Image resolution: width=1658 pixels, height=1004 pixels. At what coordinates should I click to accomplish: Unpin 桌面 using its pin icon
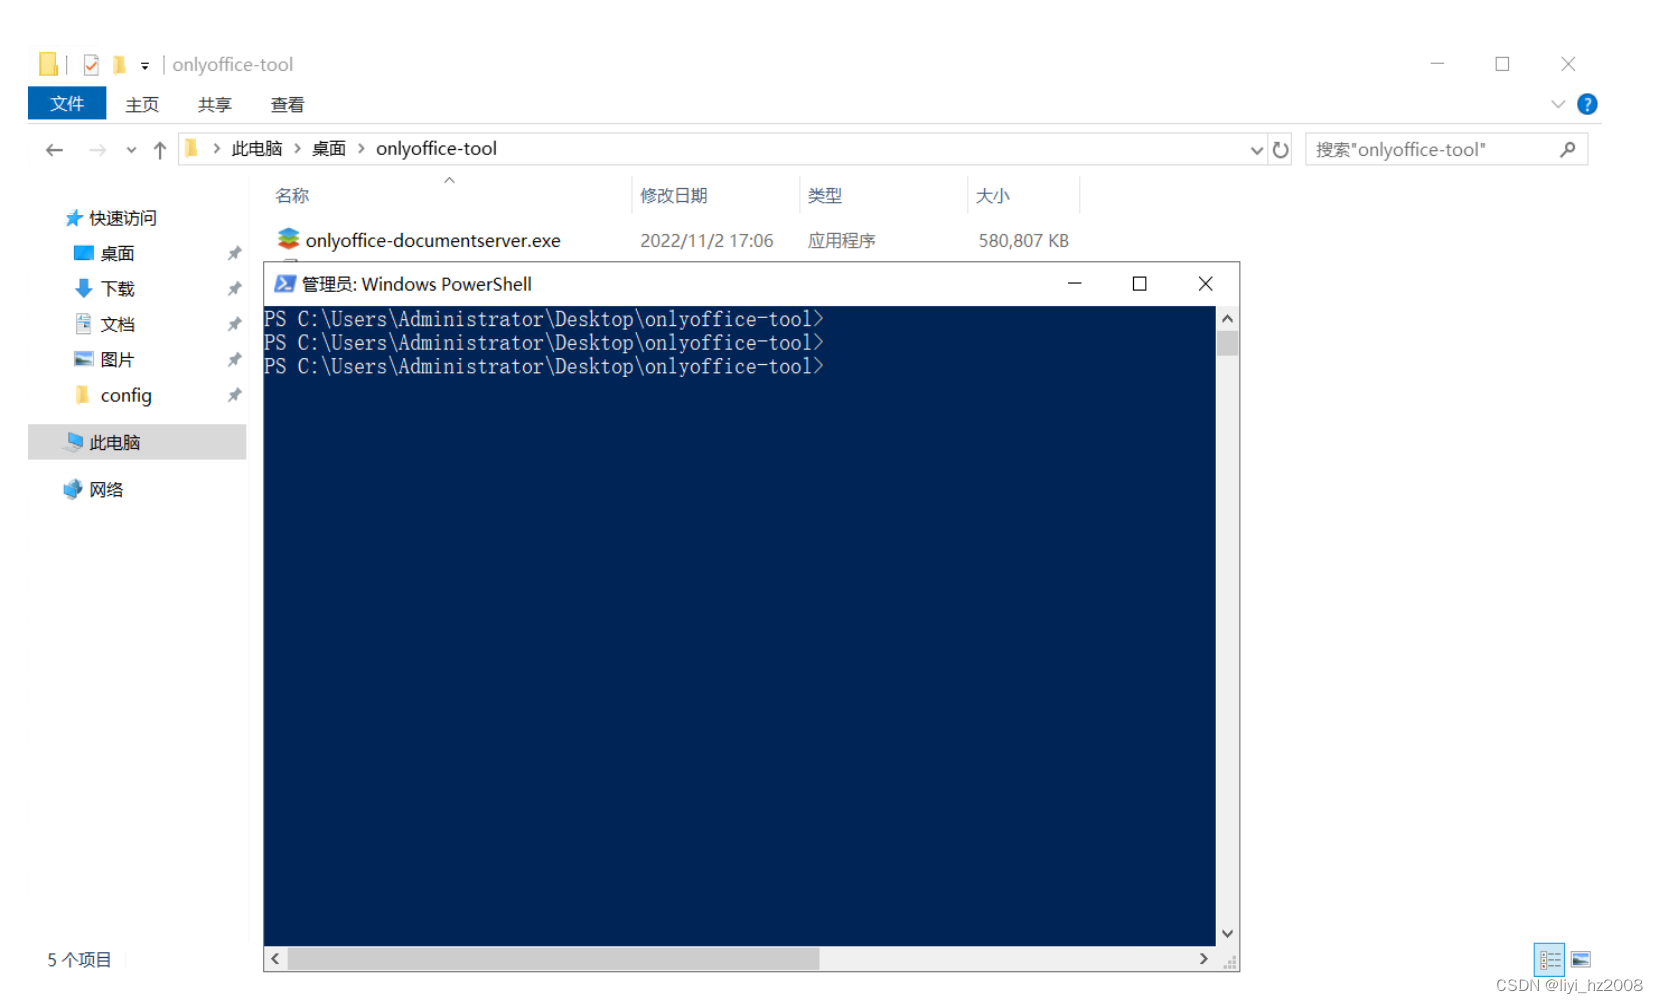pyautogui.click(x=234, y=253)
